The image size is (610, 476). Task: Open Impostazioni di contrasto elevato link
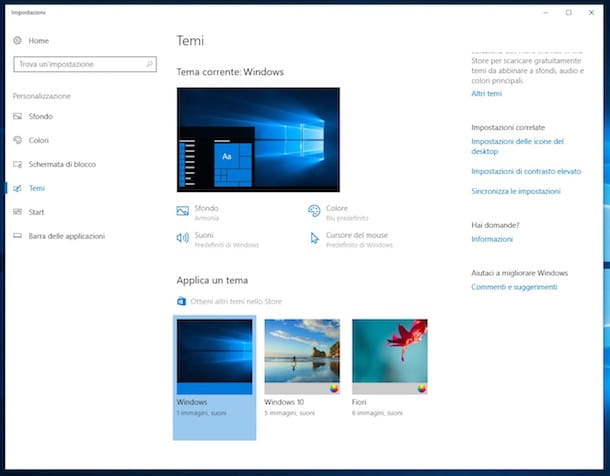[526, 171]
